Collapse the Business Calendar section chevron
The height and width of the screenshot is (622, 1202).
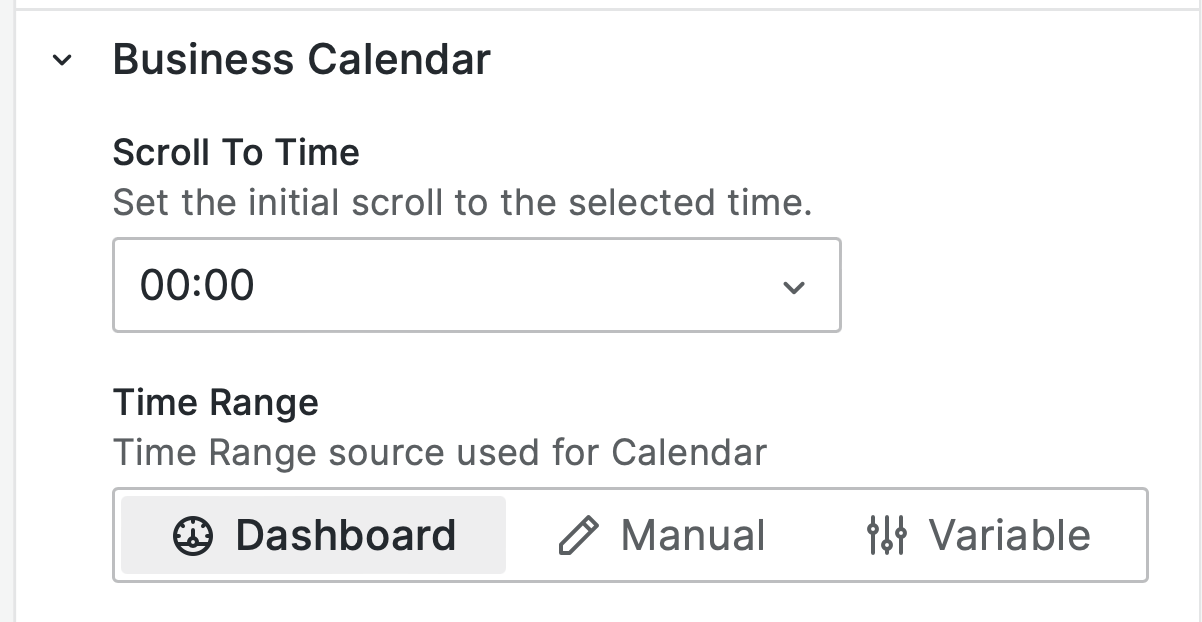coord(62,61)
